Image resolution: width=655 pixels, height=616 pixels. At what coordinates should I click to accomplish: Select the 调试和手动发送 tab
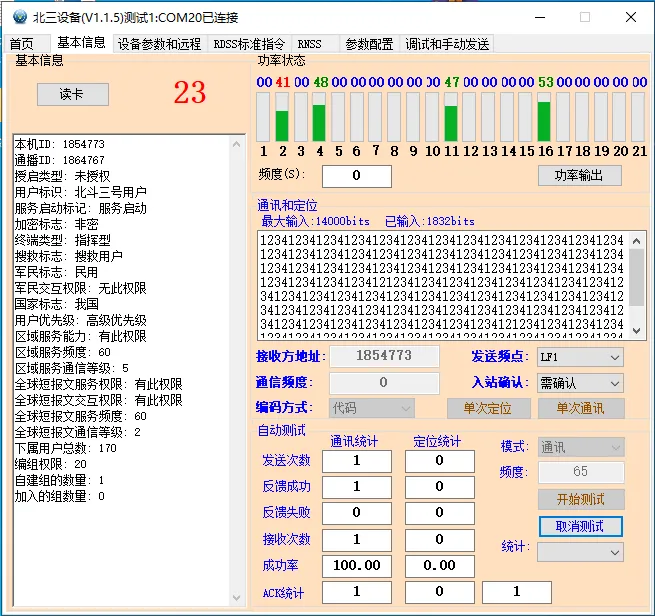(x=447, y=44)
